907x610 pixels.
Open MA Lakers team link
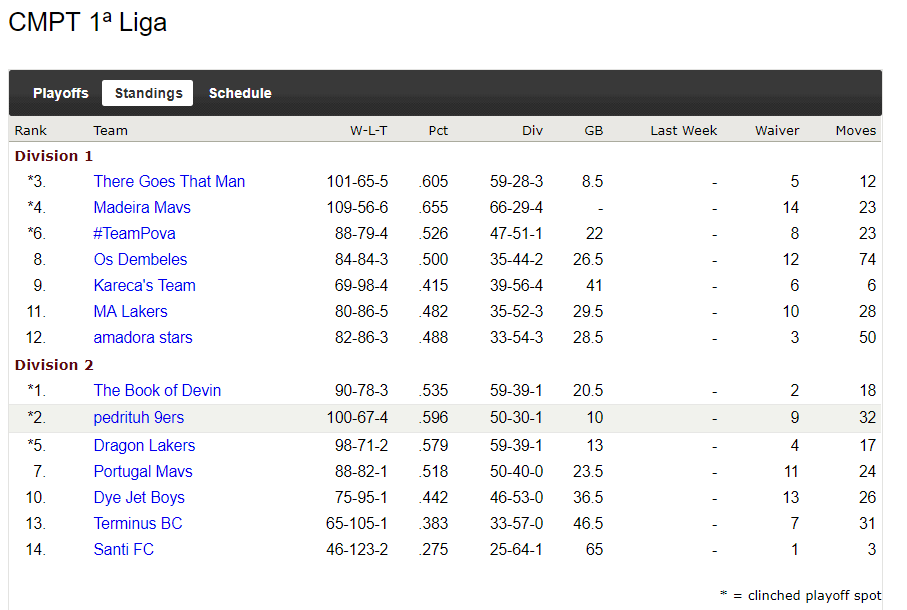click(x=130, y=312)
